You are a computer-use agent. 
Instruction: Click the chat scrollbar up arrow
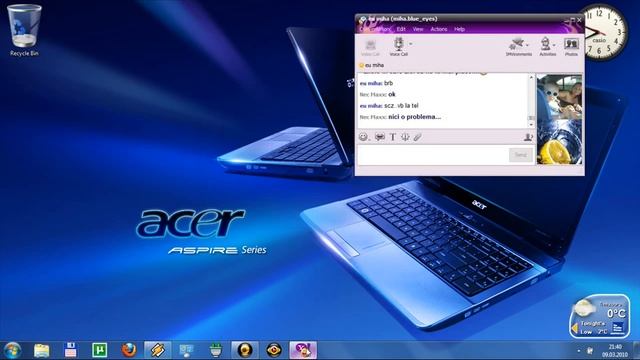531,77
